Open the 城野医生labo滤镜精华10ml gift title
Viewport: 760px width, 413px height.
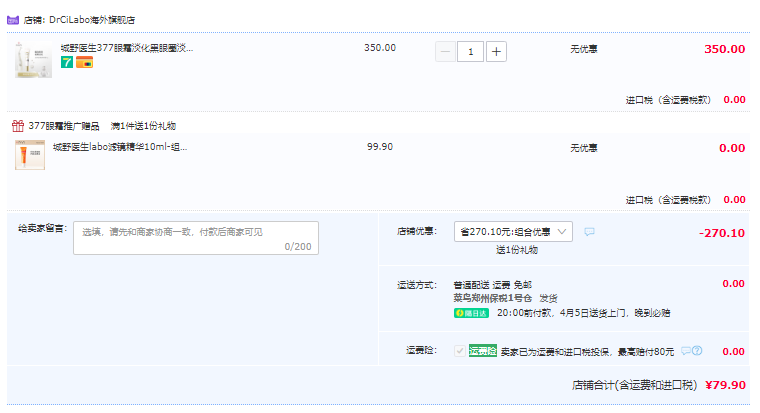(x=120, y=147)
